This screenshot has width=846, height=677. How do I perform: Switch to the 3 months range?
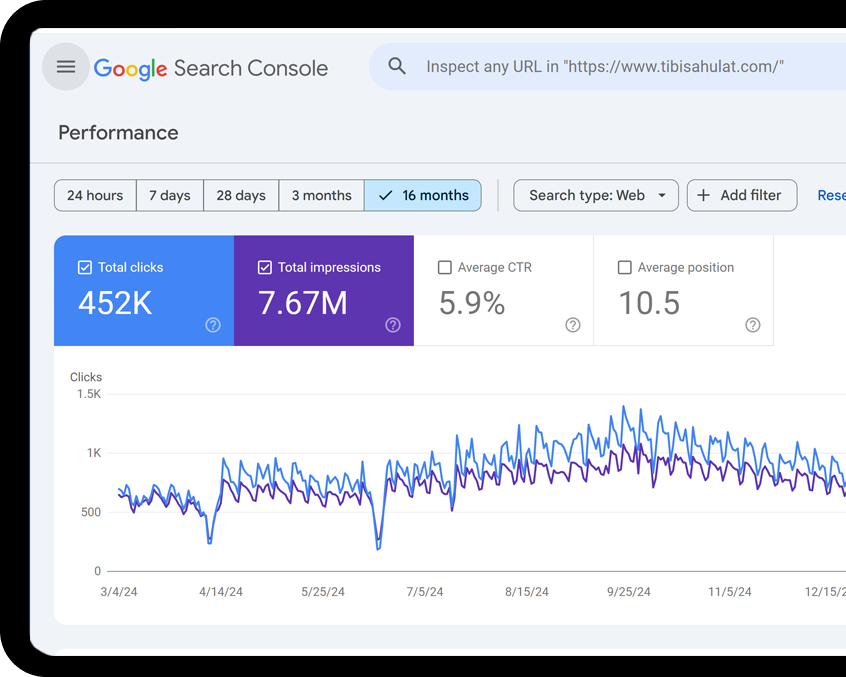(x=321, y=195)
